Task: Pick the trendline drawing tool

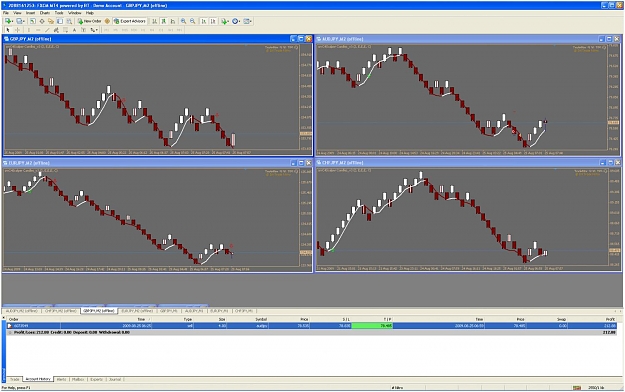Action: click(x=47, y=30)
